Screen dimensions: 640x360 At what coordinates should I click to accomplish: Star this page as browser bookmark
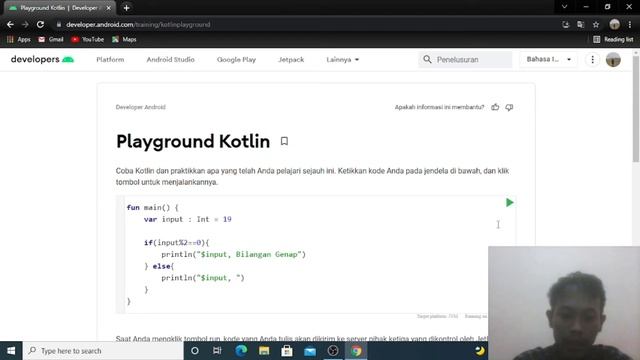(x=596, y=24)
